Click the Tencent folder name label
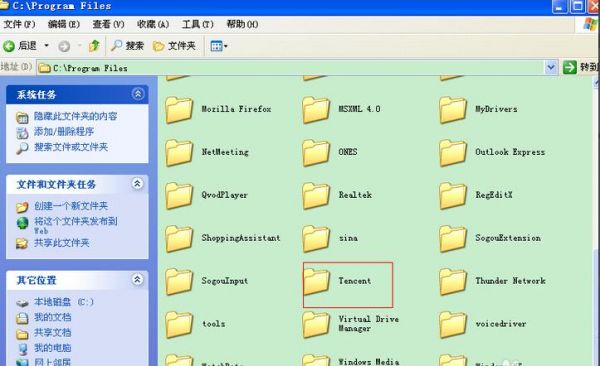Image resolution: width=600 pixels, height=366 pixels. tap(355, 281)
